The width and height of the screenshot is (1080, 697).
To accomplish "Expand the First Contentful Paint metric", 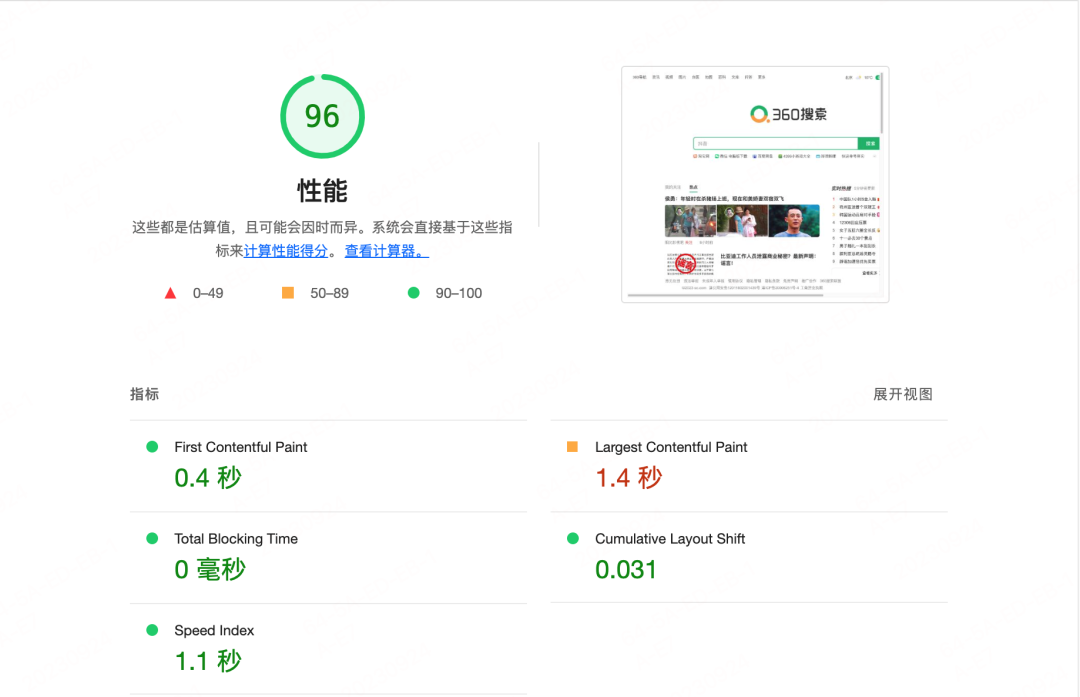I will [x=329, y=466].
